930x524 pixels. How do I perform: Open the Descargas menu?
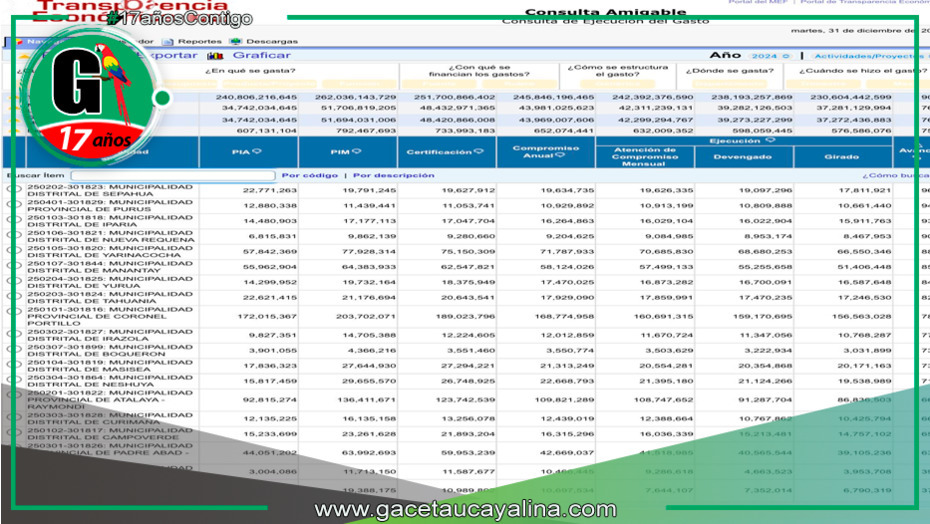pos(272,42)
